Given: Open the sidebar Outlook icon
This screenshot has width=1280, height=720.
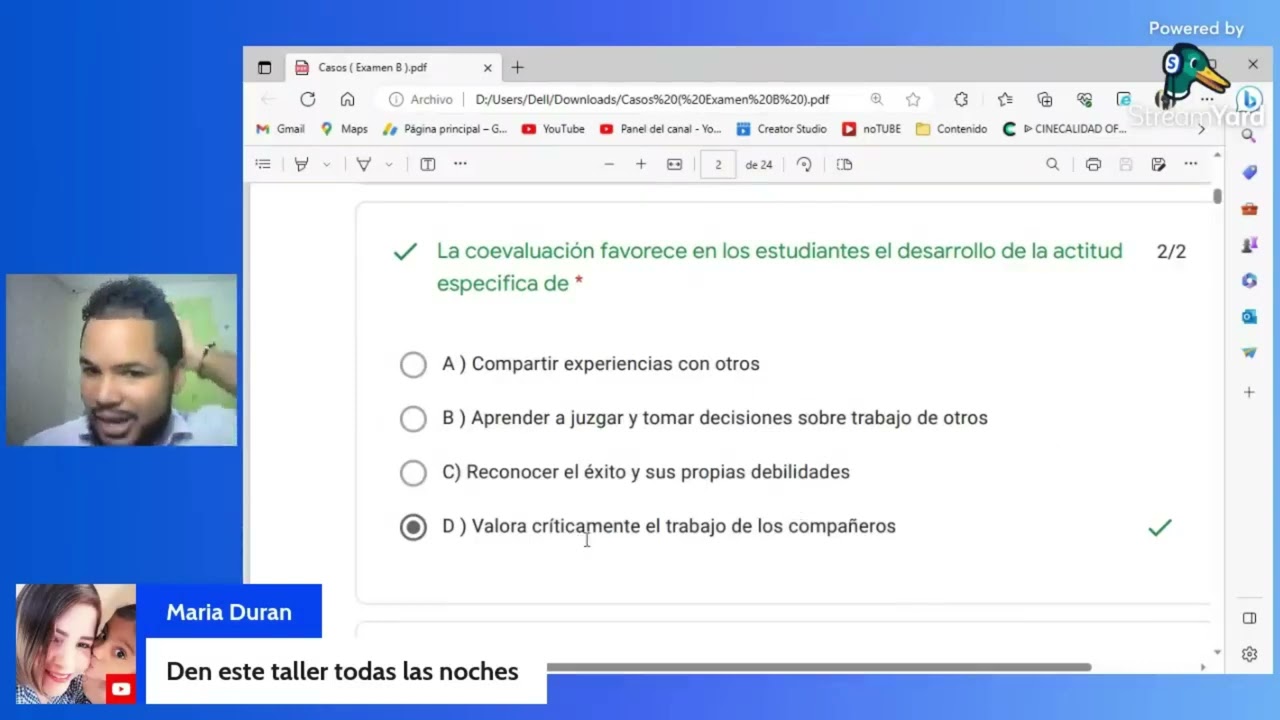Looking at the screenshot, I should point(1249,317).
